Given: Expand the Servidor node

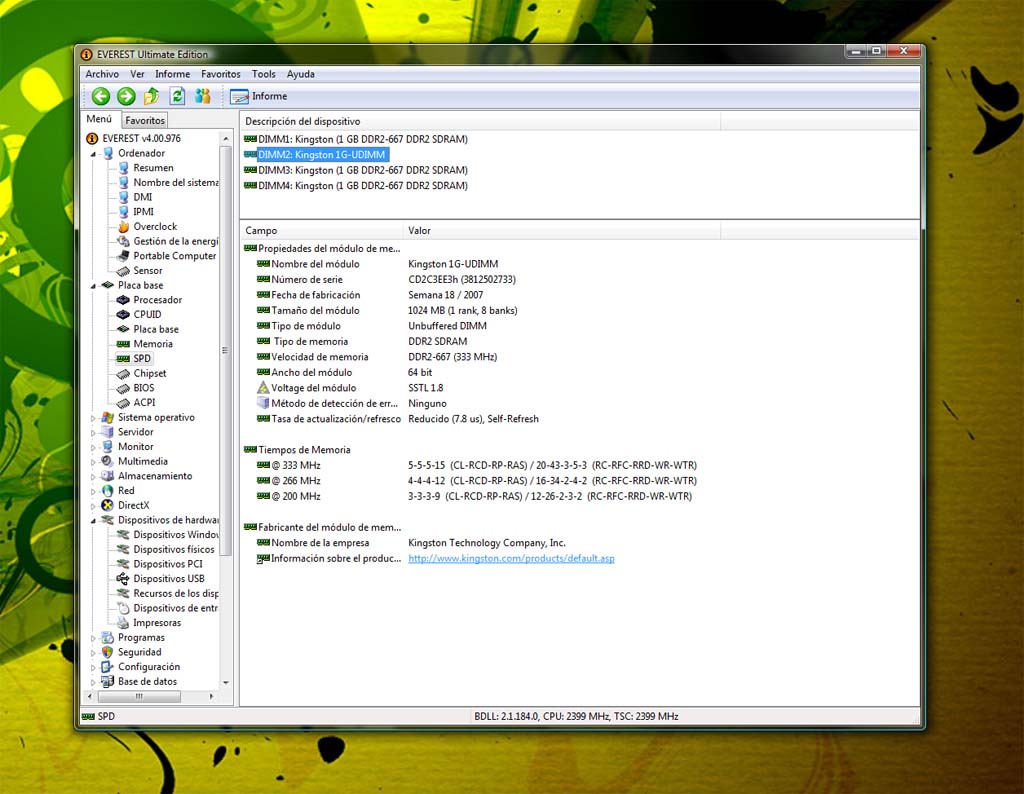Looking at the screenshot, I should pyautogui.click(x=93, y=432).
